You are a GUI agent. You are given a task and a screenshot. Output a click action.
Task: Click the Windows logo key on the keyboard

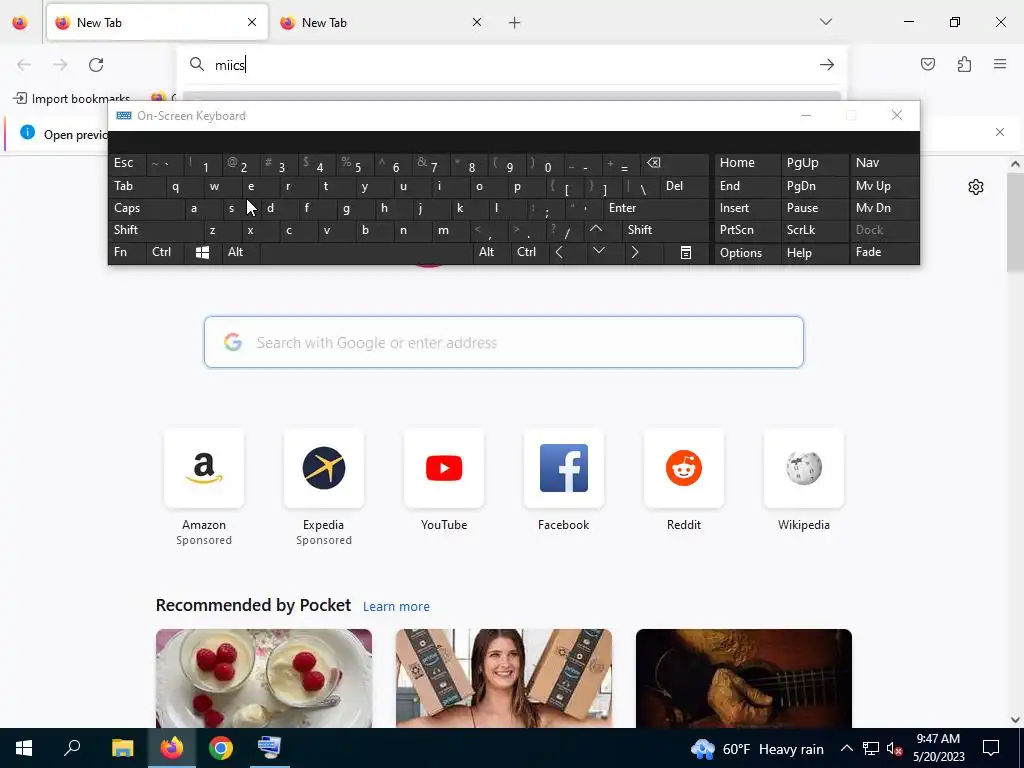click(202, 252)
